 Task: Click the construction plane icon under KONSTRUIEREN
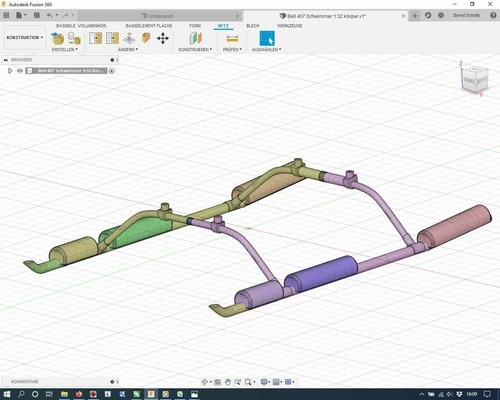click(x=196, y=38)
